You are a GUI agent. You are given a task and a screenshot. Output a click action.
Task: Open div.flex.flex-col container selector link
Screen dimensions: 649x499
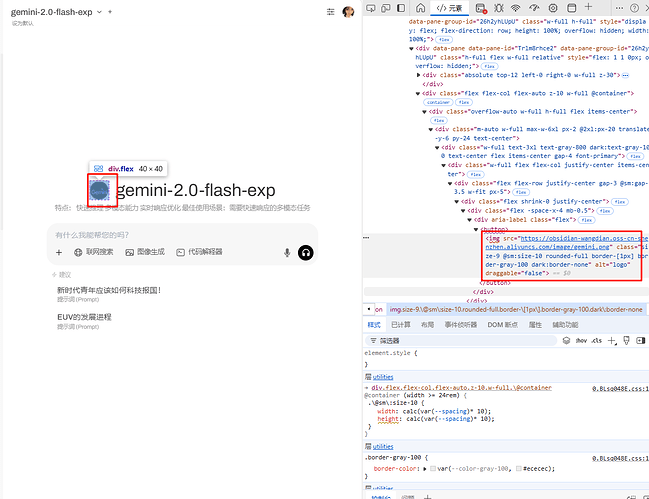pos(462,388)
